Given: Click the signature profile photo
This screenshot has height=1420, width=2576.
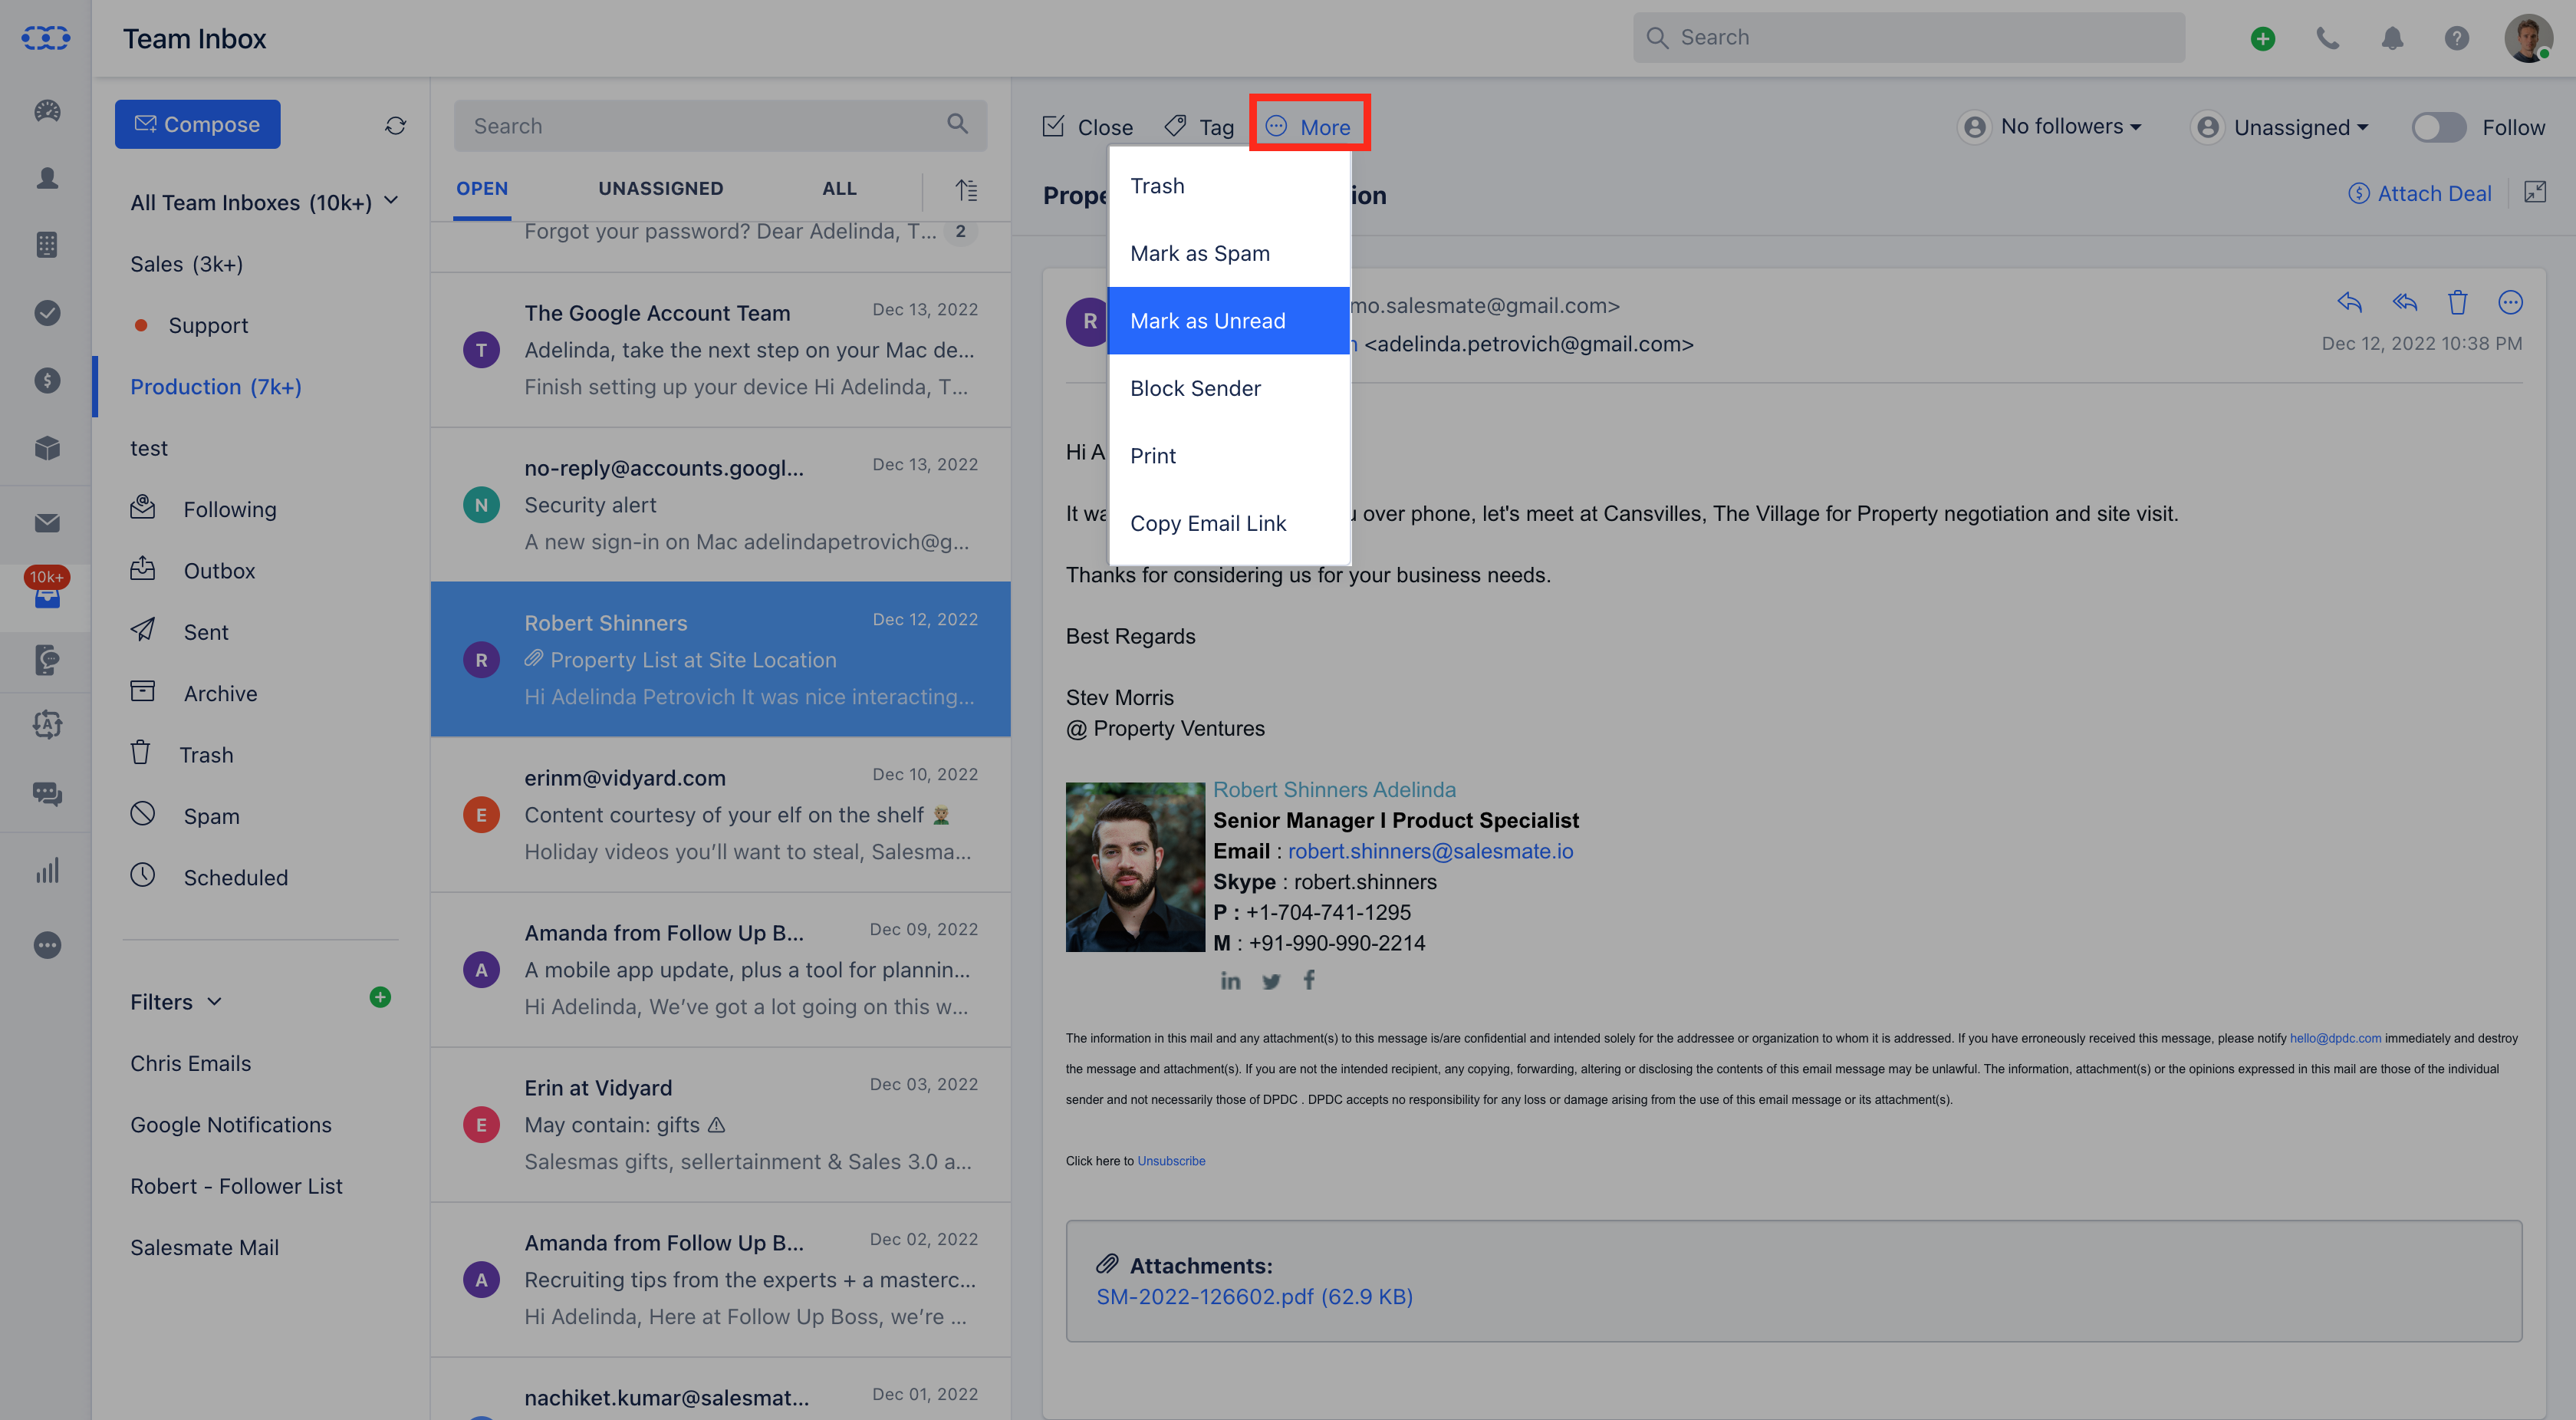Looking at the screenshot, I should click(1135, 867).
